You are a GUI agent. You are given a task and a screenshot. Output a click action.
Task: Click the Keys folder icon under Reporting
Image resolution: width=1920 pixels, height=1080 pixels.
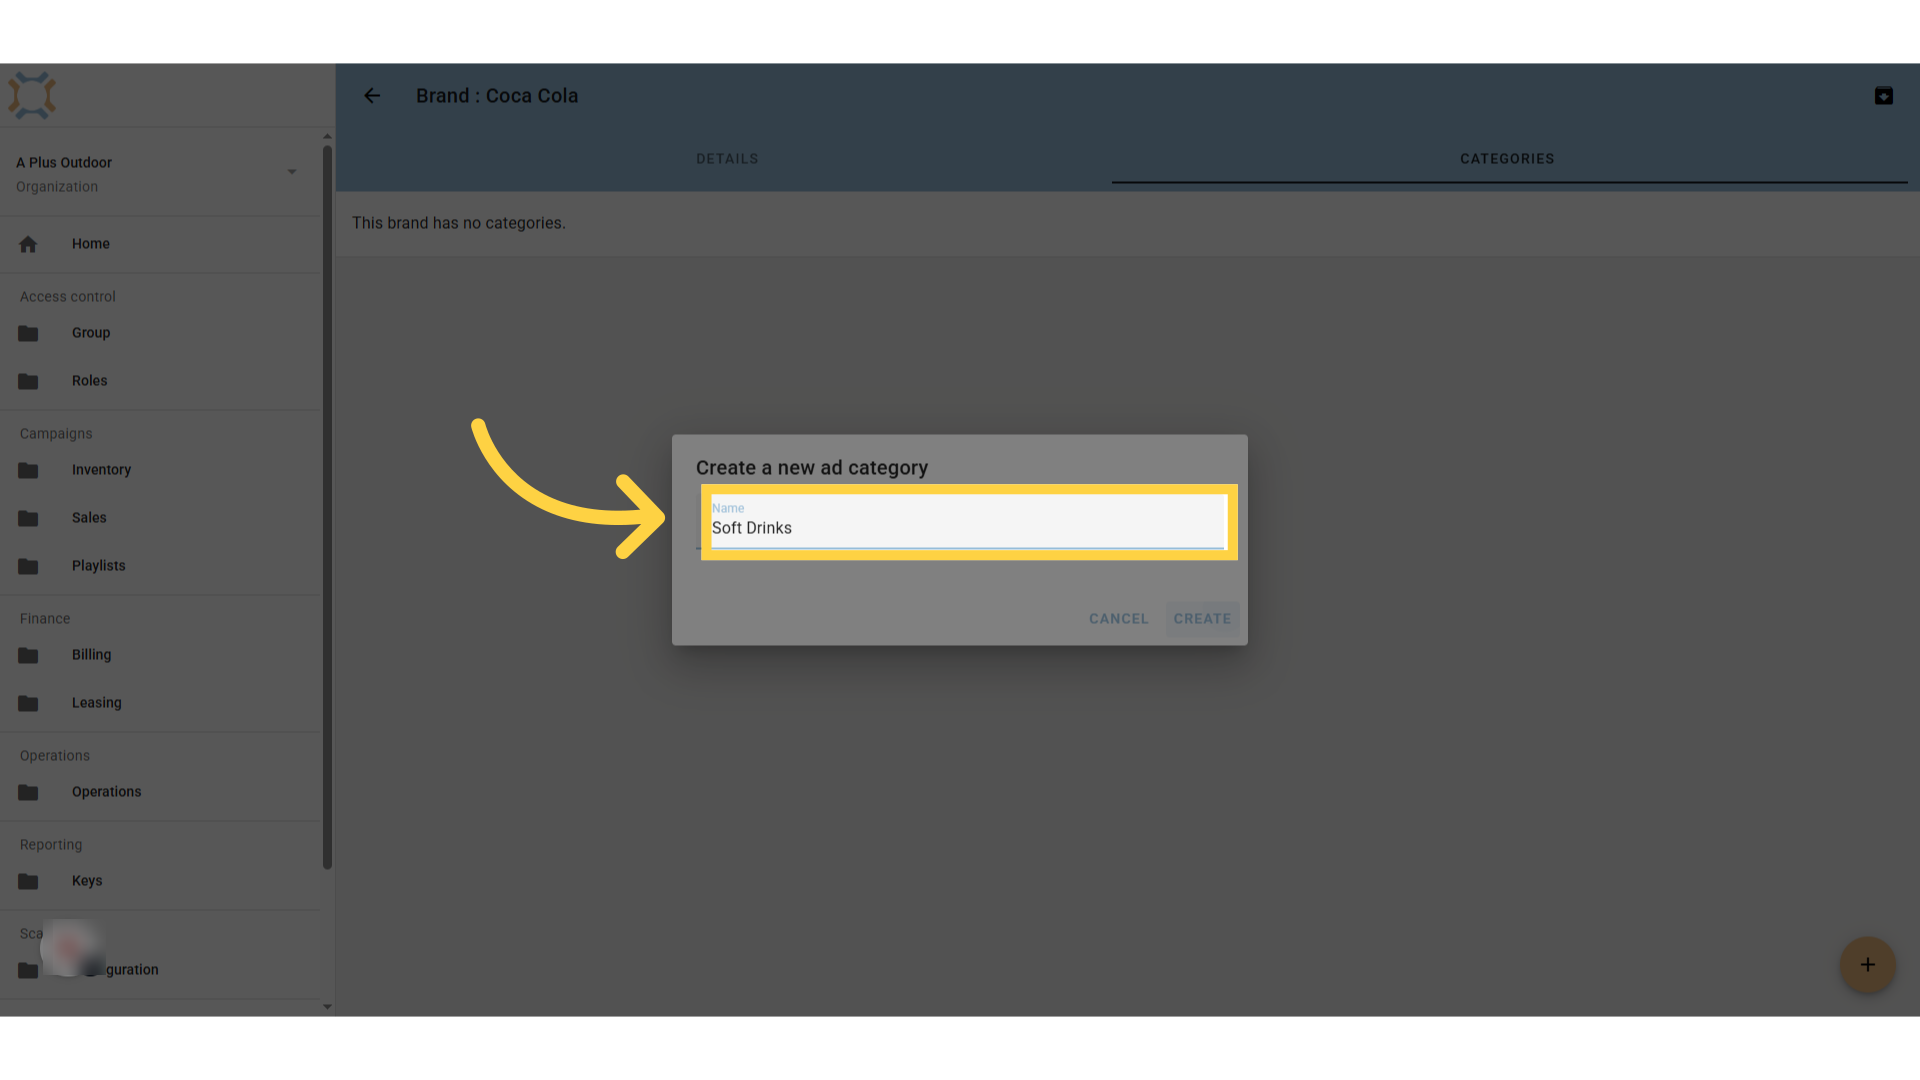click(x=28, y=881)
